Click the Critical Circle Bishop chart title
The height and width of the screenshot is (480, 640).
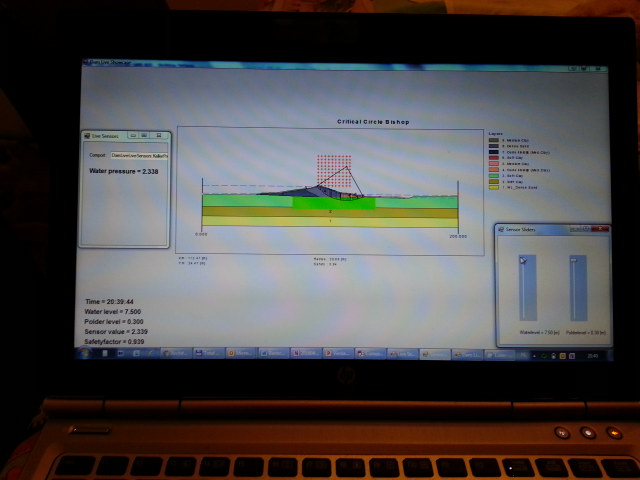tap(373, 122)
